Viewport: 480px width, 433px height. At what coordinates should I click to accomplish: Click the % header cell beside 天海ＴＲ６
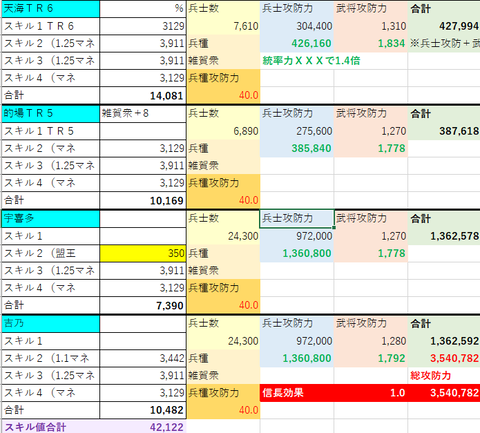click(x=143, y=9)
